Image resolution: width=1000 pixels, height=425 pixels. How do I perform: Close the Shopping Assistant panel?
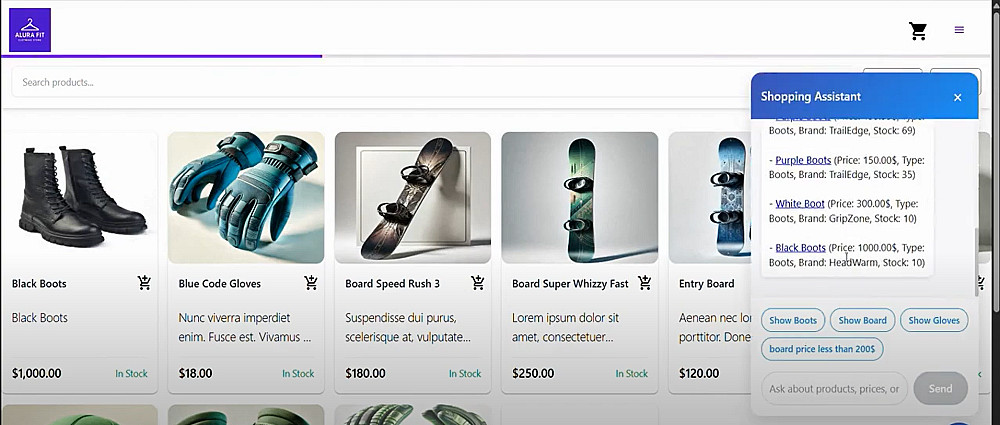pos(957,97)
